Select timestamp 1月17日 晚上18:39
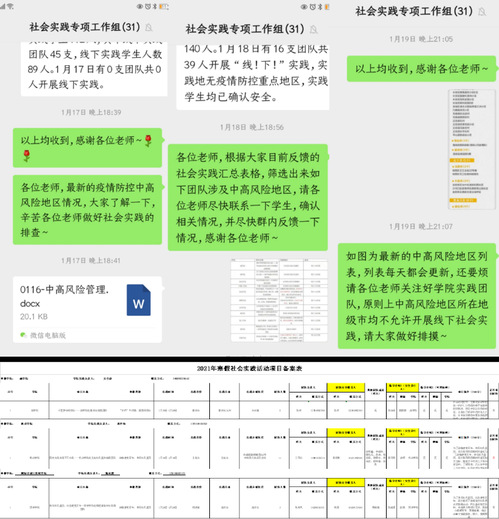Image resolution: width=499 pixels, height=519 pixels. [x=91, y=112]
